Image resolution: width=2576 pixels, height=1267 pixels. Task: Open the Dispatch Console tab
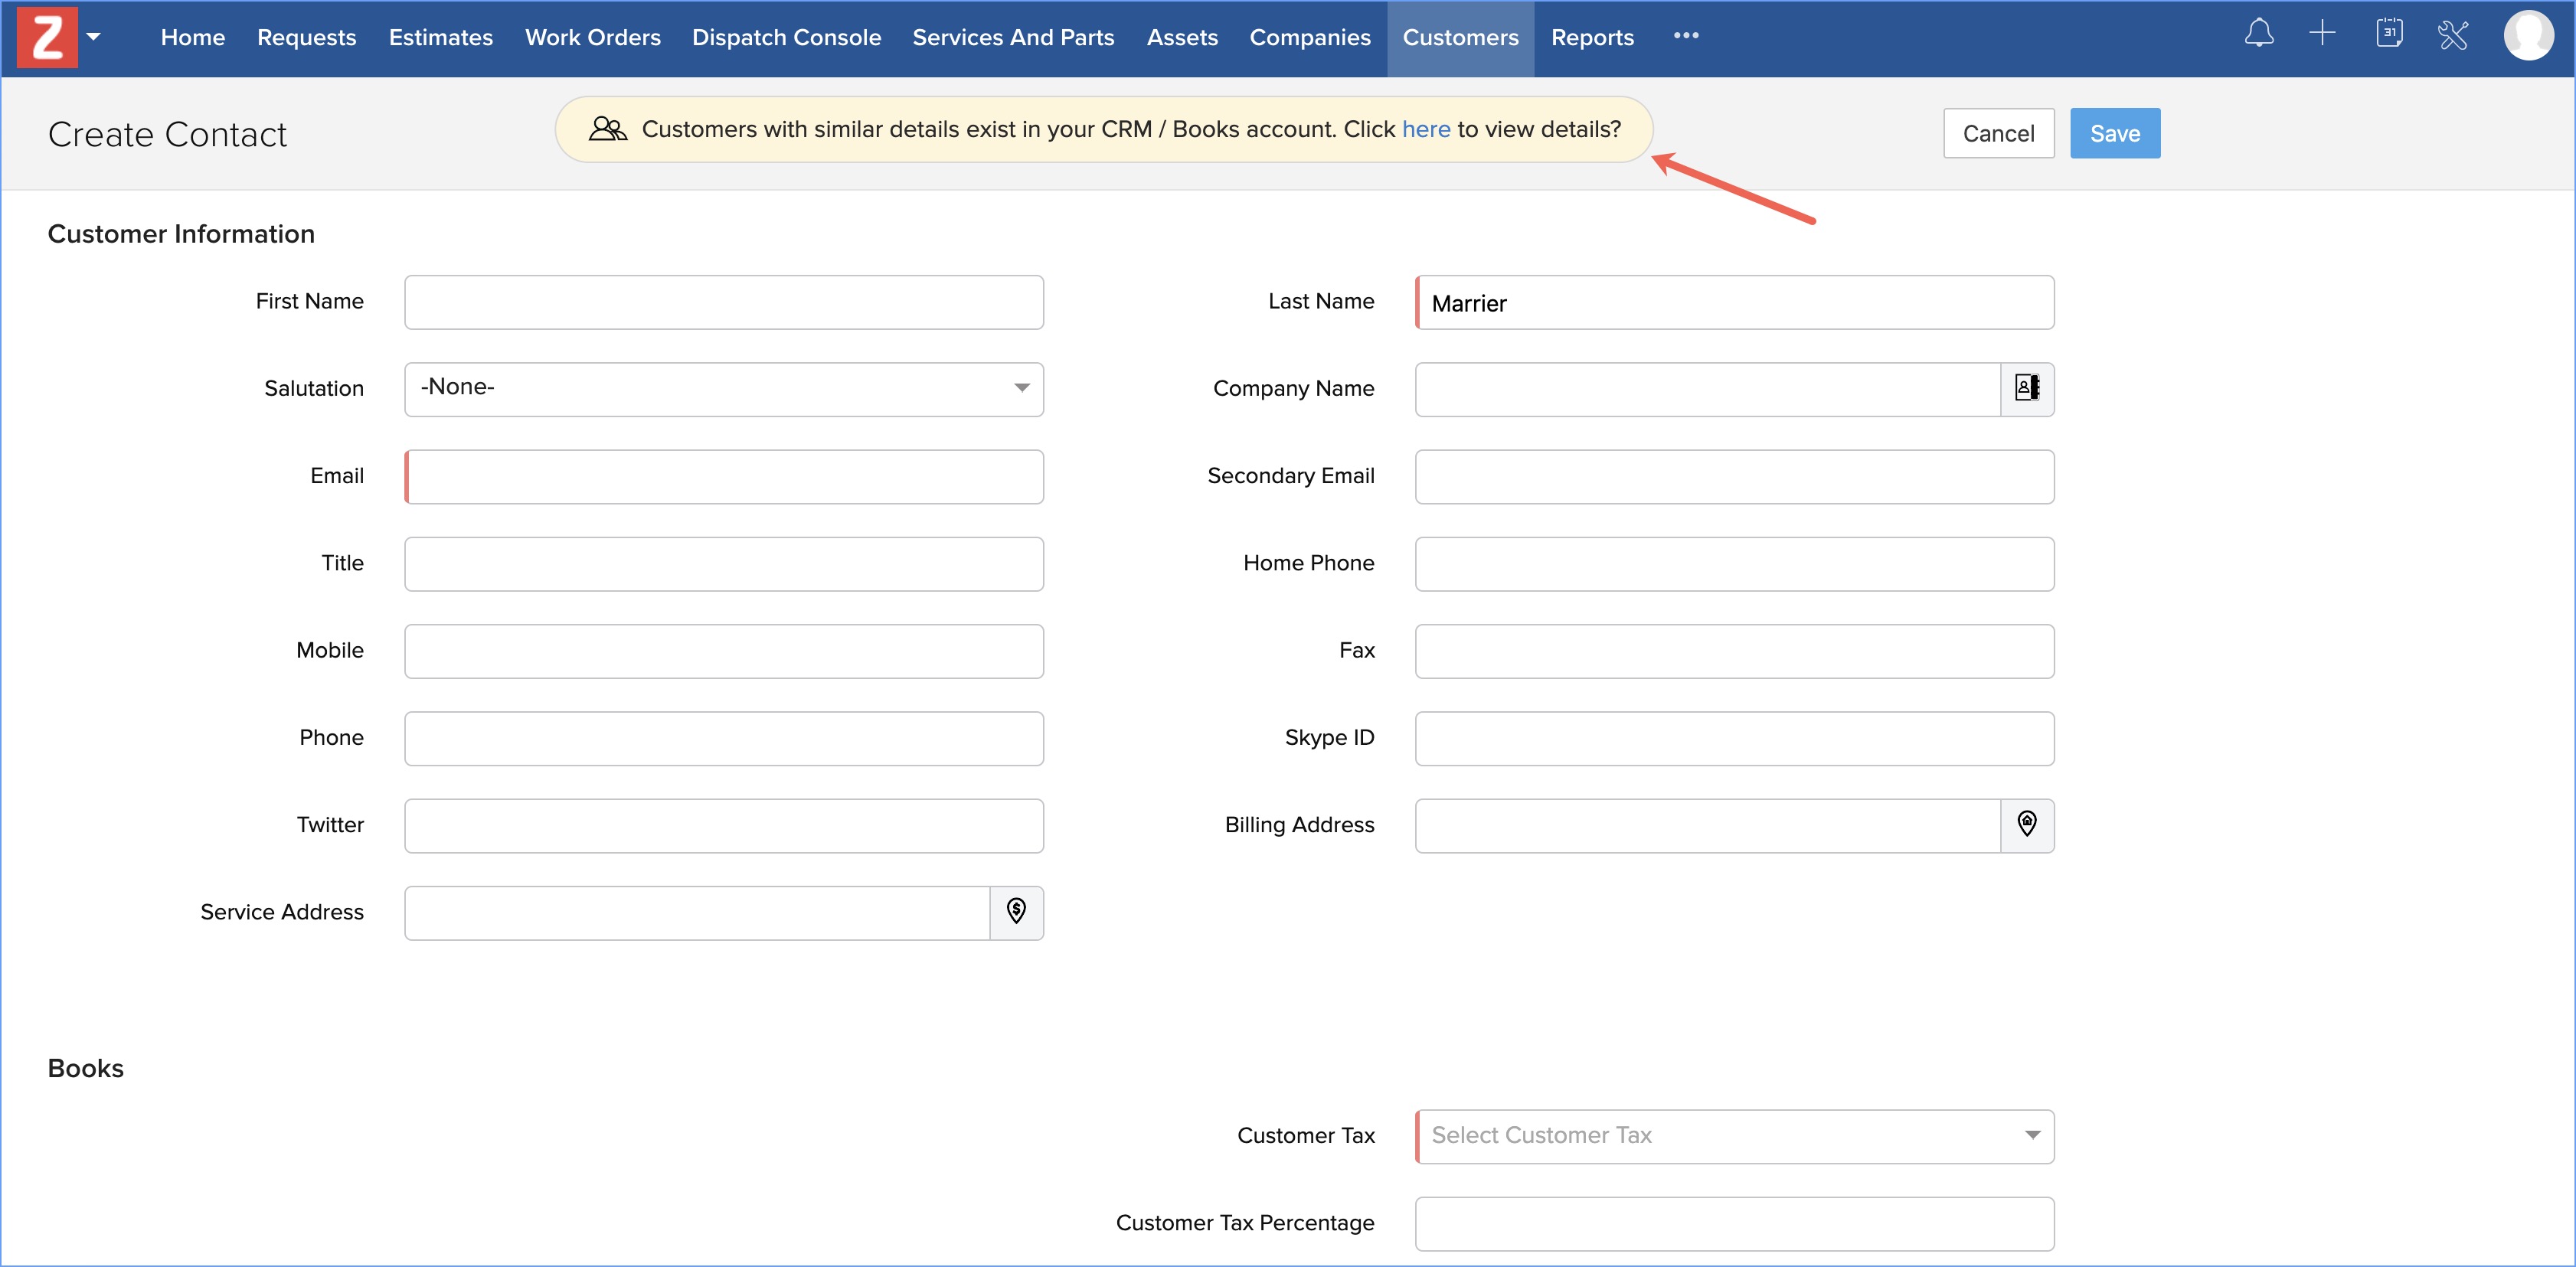tap(786, 38)
